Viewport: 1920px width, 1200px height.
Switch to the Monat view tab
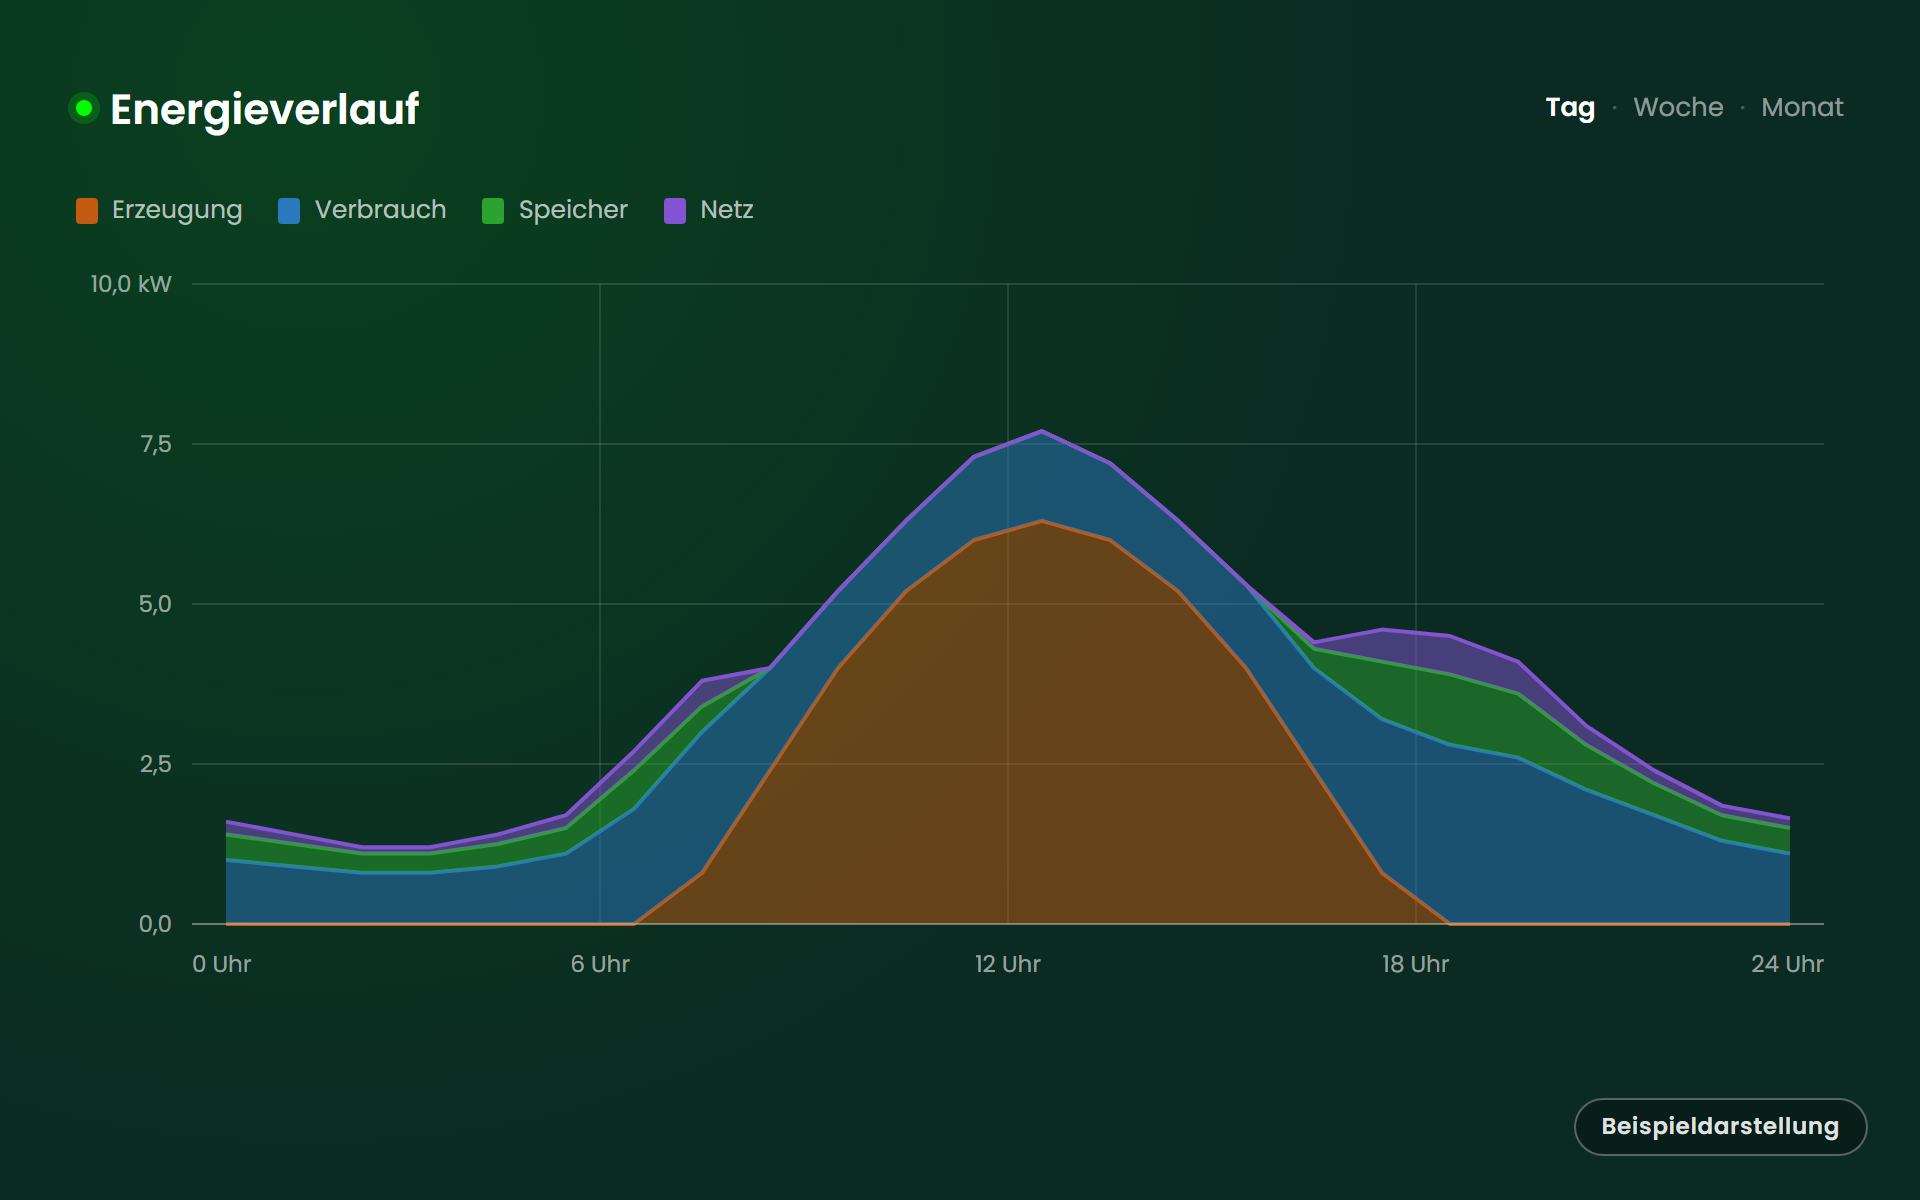pyautogui.click(x=1802, y=107)
